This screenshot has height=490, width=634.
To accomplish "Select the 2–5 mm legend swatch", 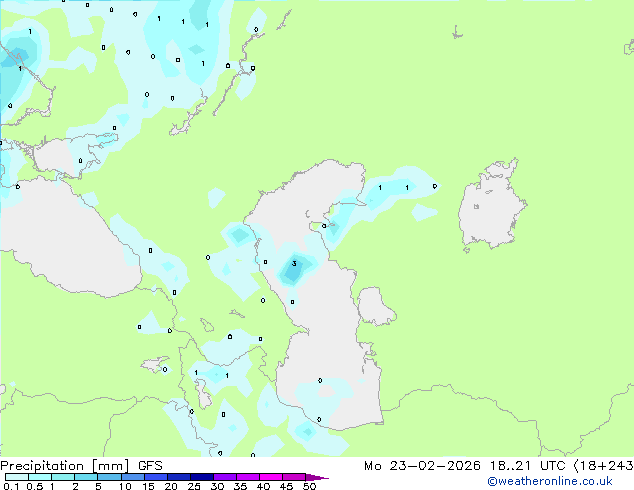I will point(86,477).
